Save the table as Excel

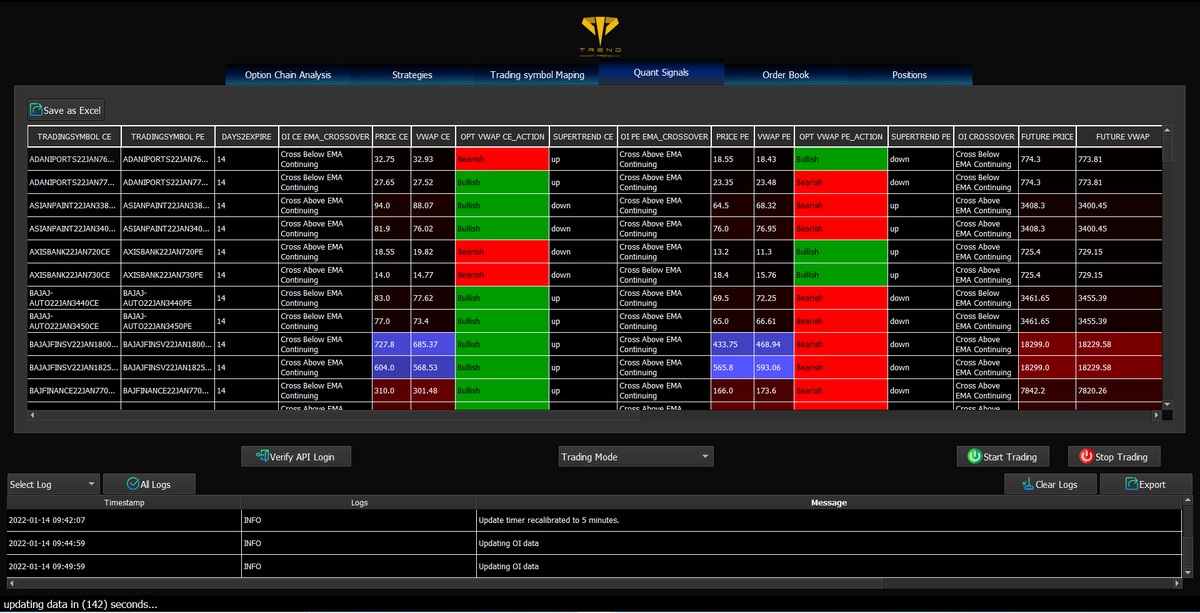click(65, 110)
